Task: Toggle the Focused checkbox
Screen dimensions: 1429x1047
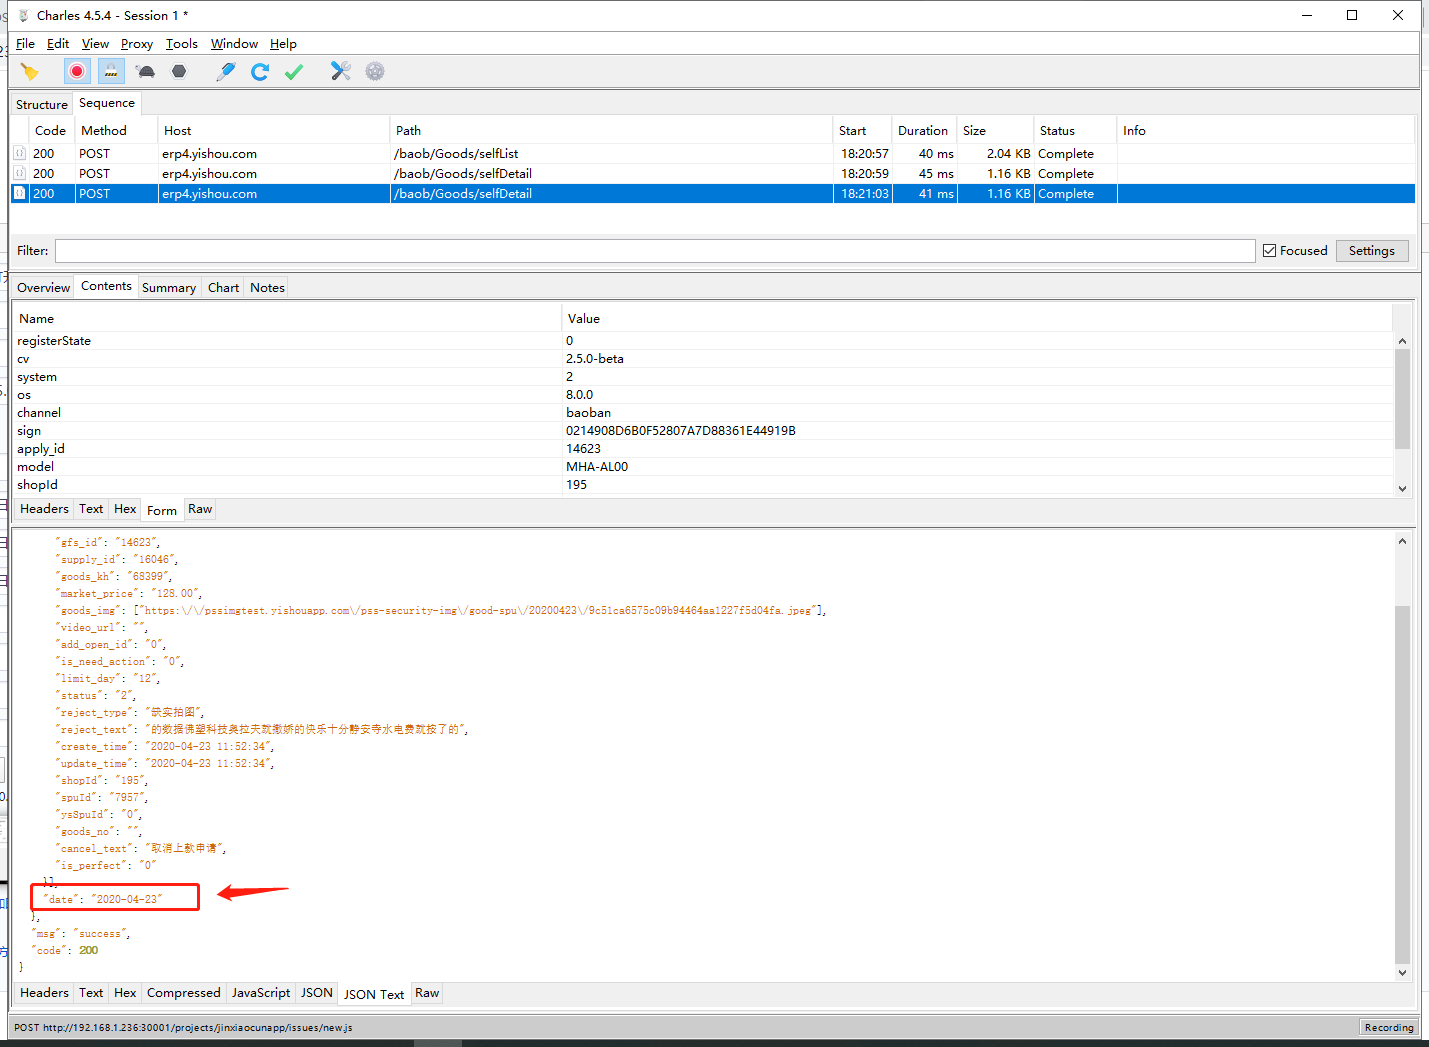Action: coord(1269,251)
